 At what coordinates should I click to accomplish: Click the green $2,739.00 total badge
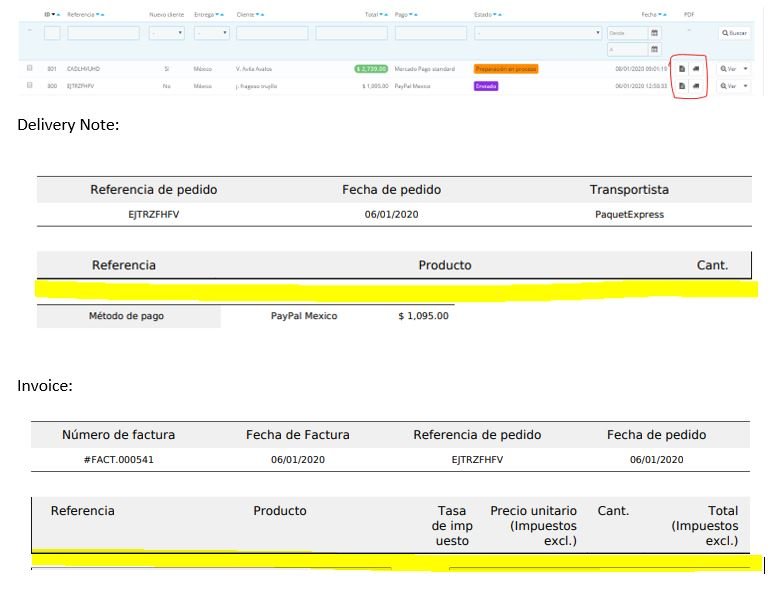pos(371,69)
